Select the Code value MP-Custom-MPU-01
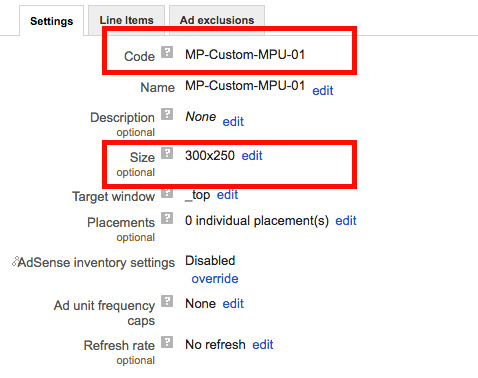Screen dimensions: 478x378 pyautogui.click(x=245, y=54)
